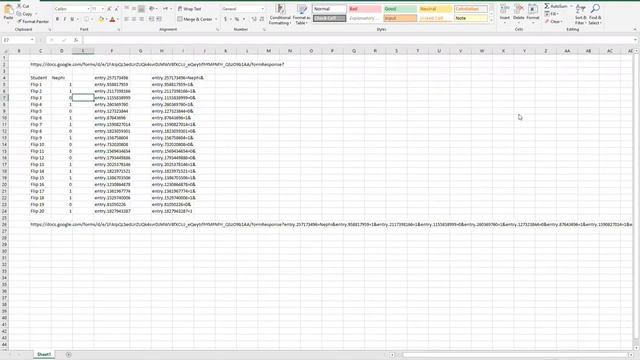Toggle Align Left
640x360 pixels.
[x=127, y=19]
